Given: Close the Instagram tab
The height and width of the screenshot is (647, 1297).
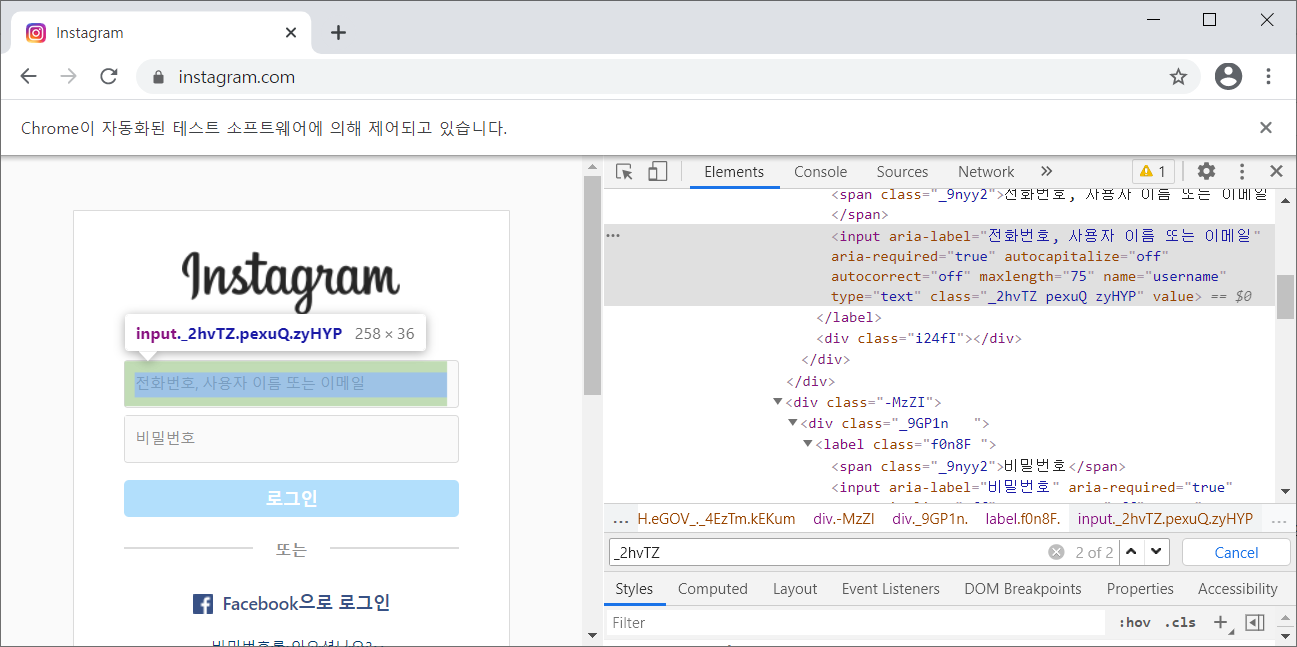Looking at the screenshot, I should point(291,32).
